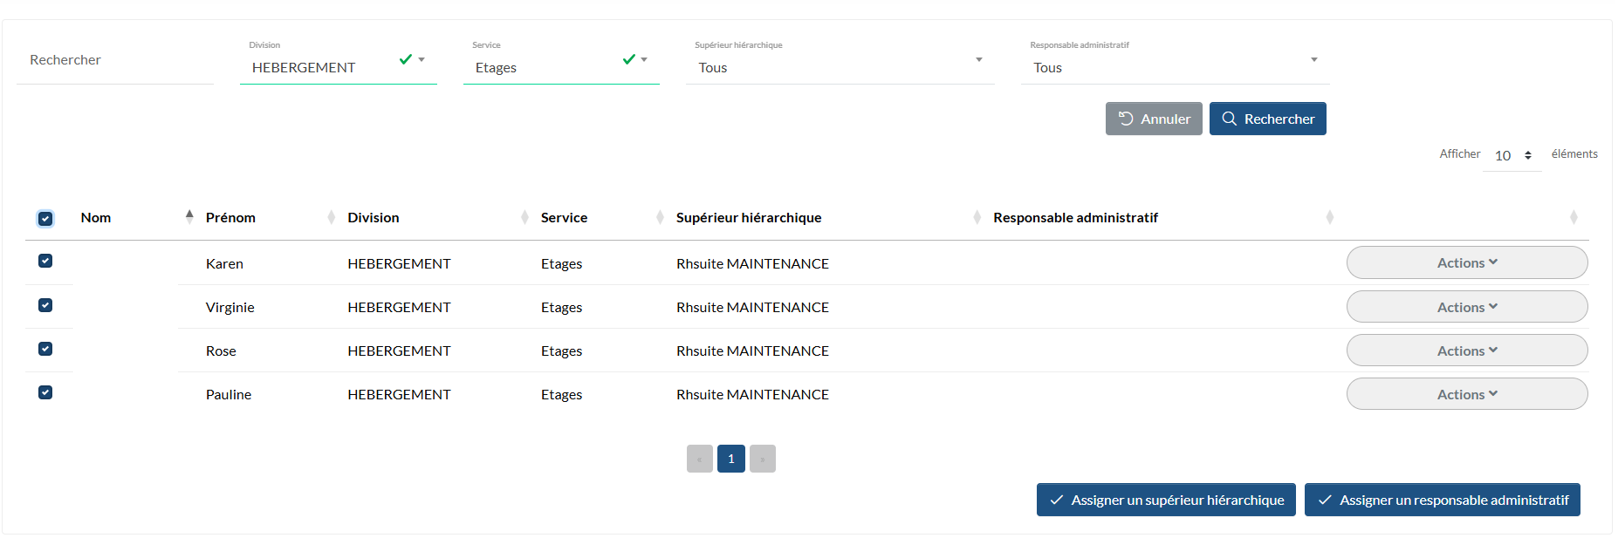Viewport: 1615px width, 554px height.
Task: Click the name Karen
Action: pyautogui.click(x=225, y=264)
